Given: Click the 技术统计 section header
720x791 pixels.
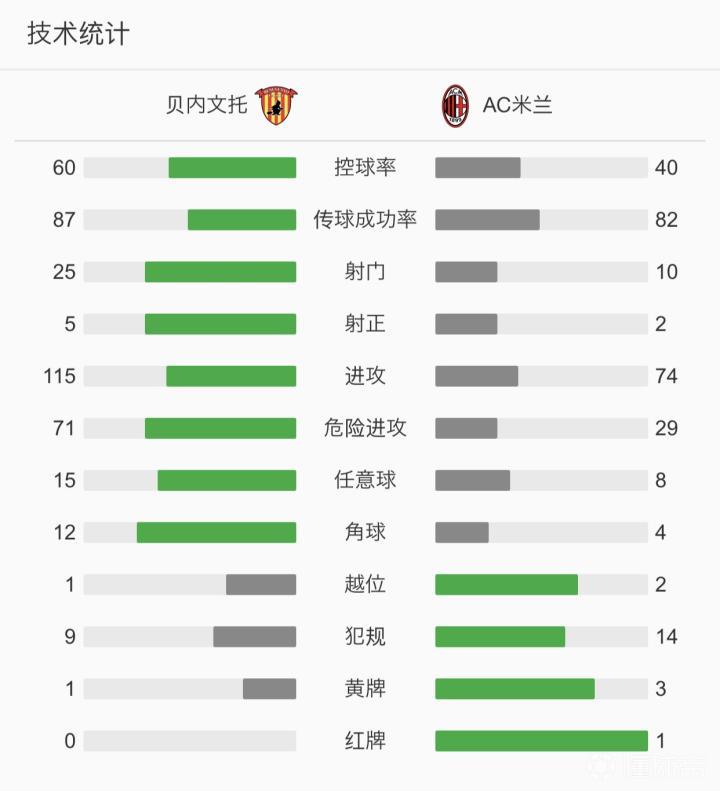Looking at the screenshot, I should (78, 34).
